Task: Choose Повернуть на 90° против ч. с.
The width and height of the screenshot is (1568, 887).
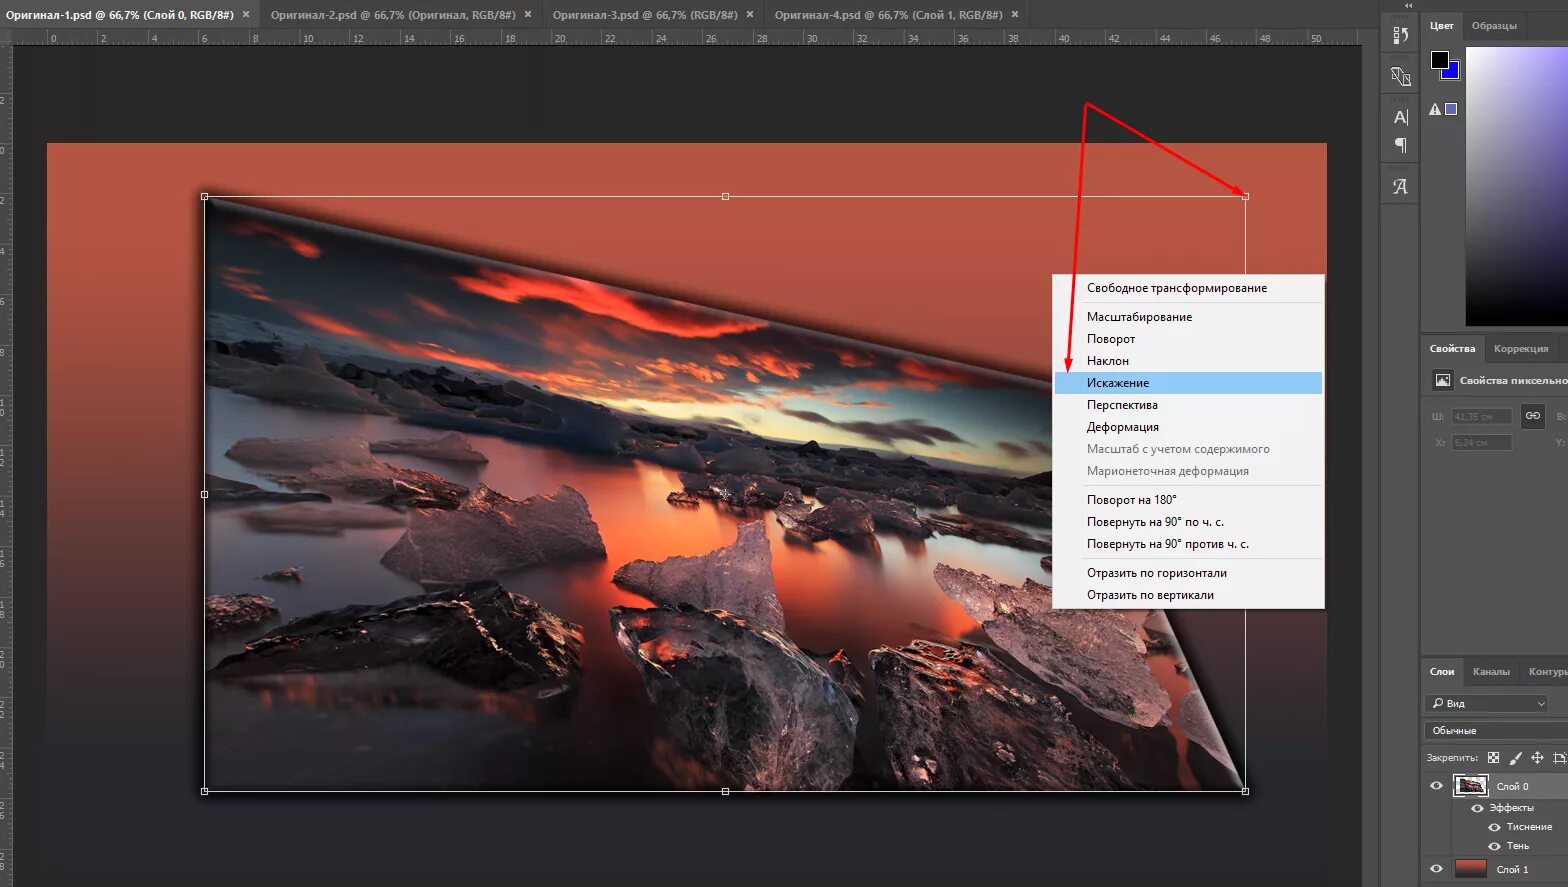Action: pos(1188,544)
